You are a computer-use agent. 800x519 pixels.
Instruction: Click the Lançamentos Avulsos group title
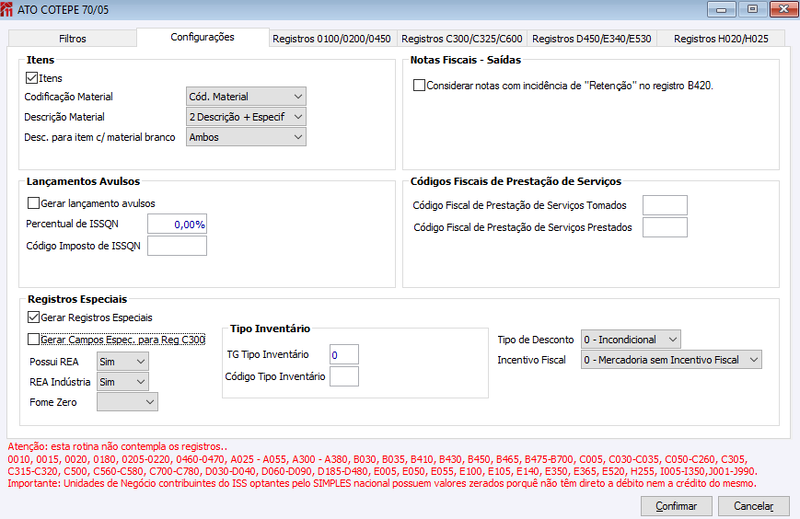pos(83,181)
